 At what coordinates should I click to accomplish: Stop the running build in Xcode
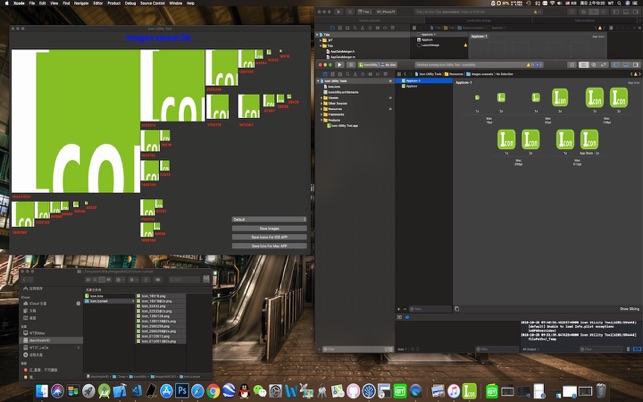(351, 65)
